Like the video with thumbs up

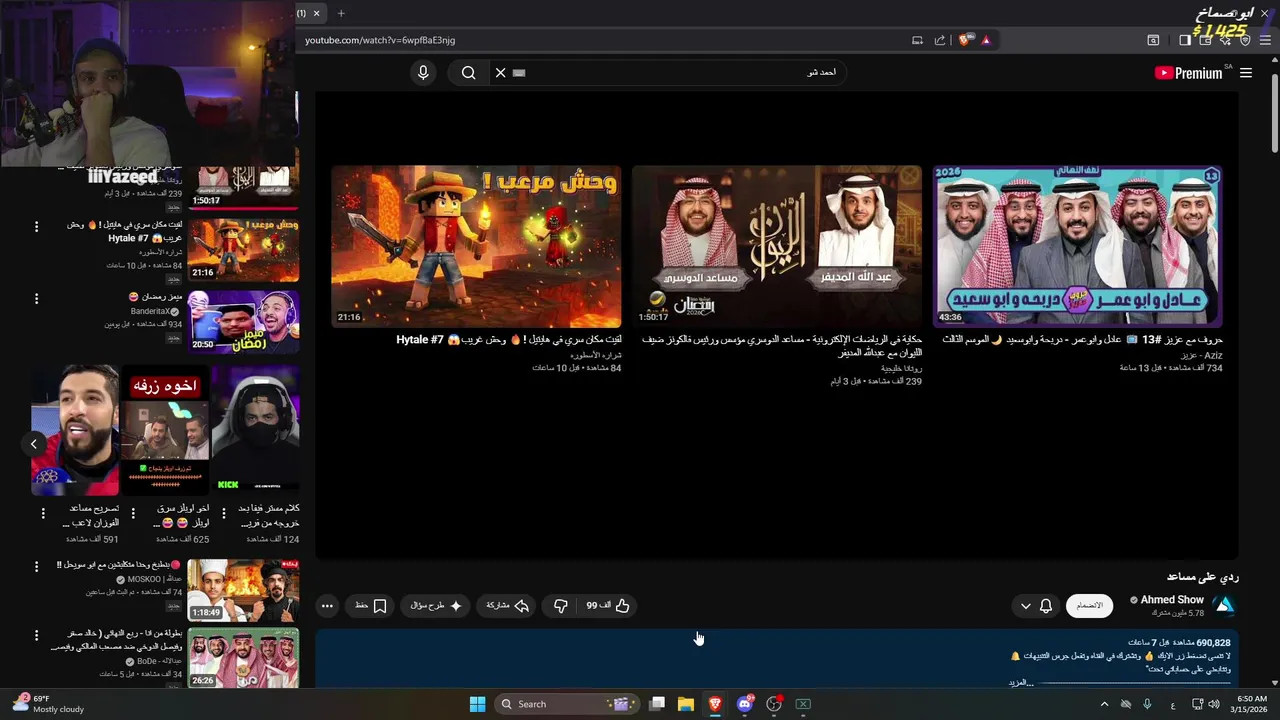point(608,605)
